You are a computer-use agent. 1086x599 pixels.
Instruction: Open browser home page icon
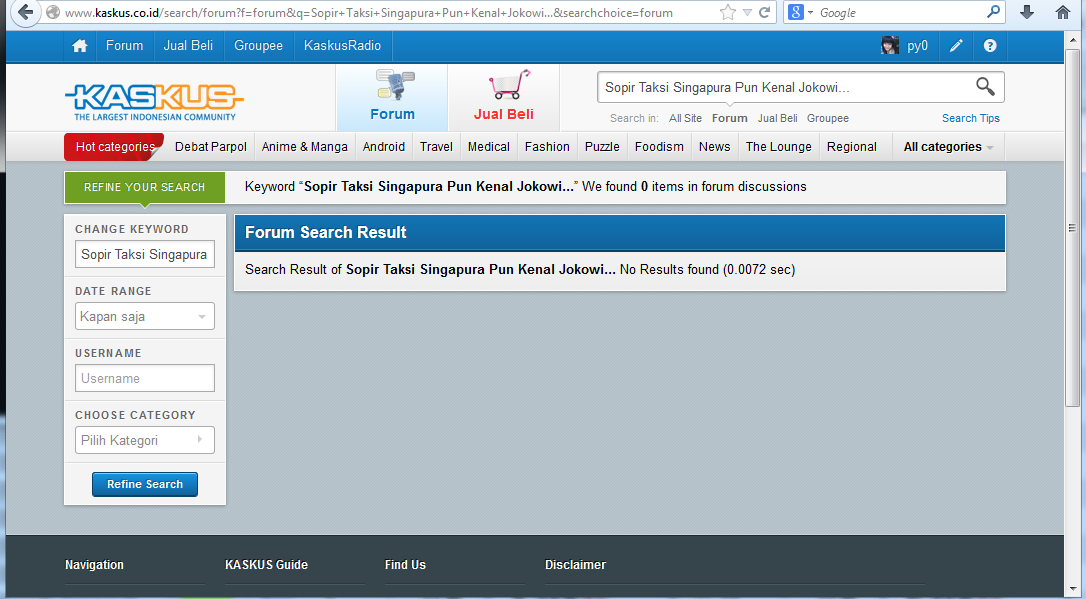point(1063,12)
